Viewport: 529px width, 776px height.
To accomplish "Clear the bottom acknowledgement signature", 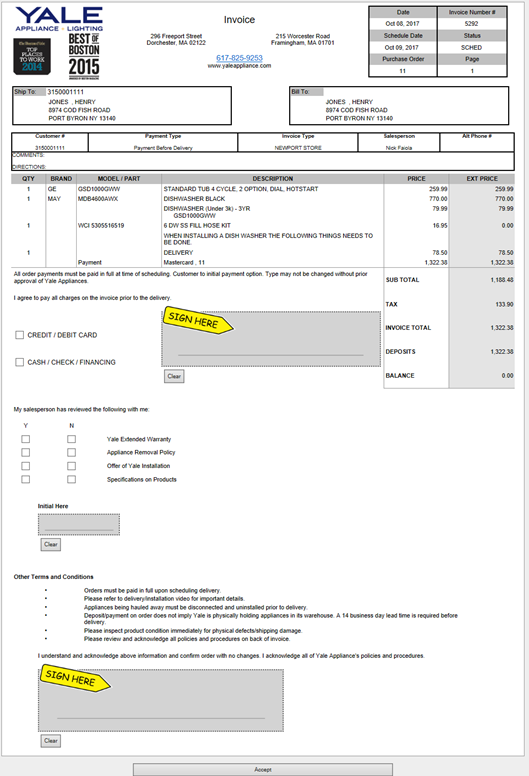I will [x=50, y=741].
